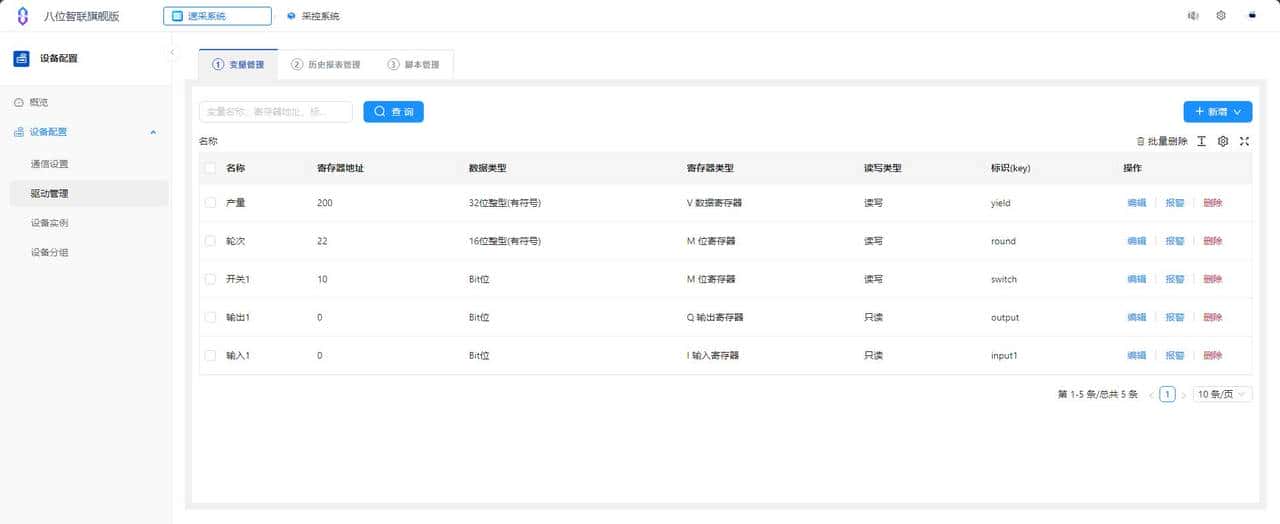Delete the 轮次 row
The width and height of the screenshot is (1280, 524).
[x=1213, y=241]
